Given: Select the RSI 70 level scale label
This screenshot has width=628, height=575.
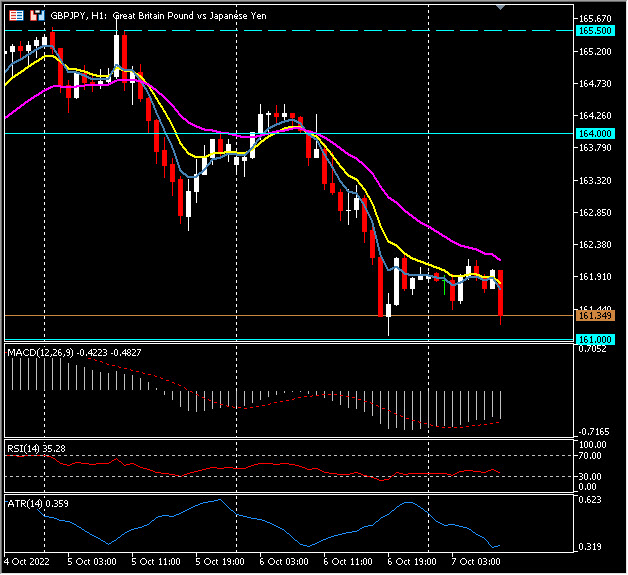Looking at the screenshot, I should pos(588,456).
